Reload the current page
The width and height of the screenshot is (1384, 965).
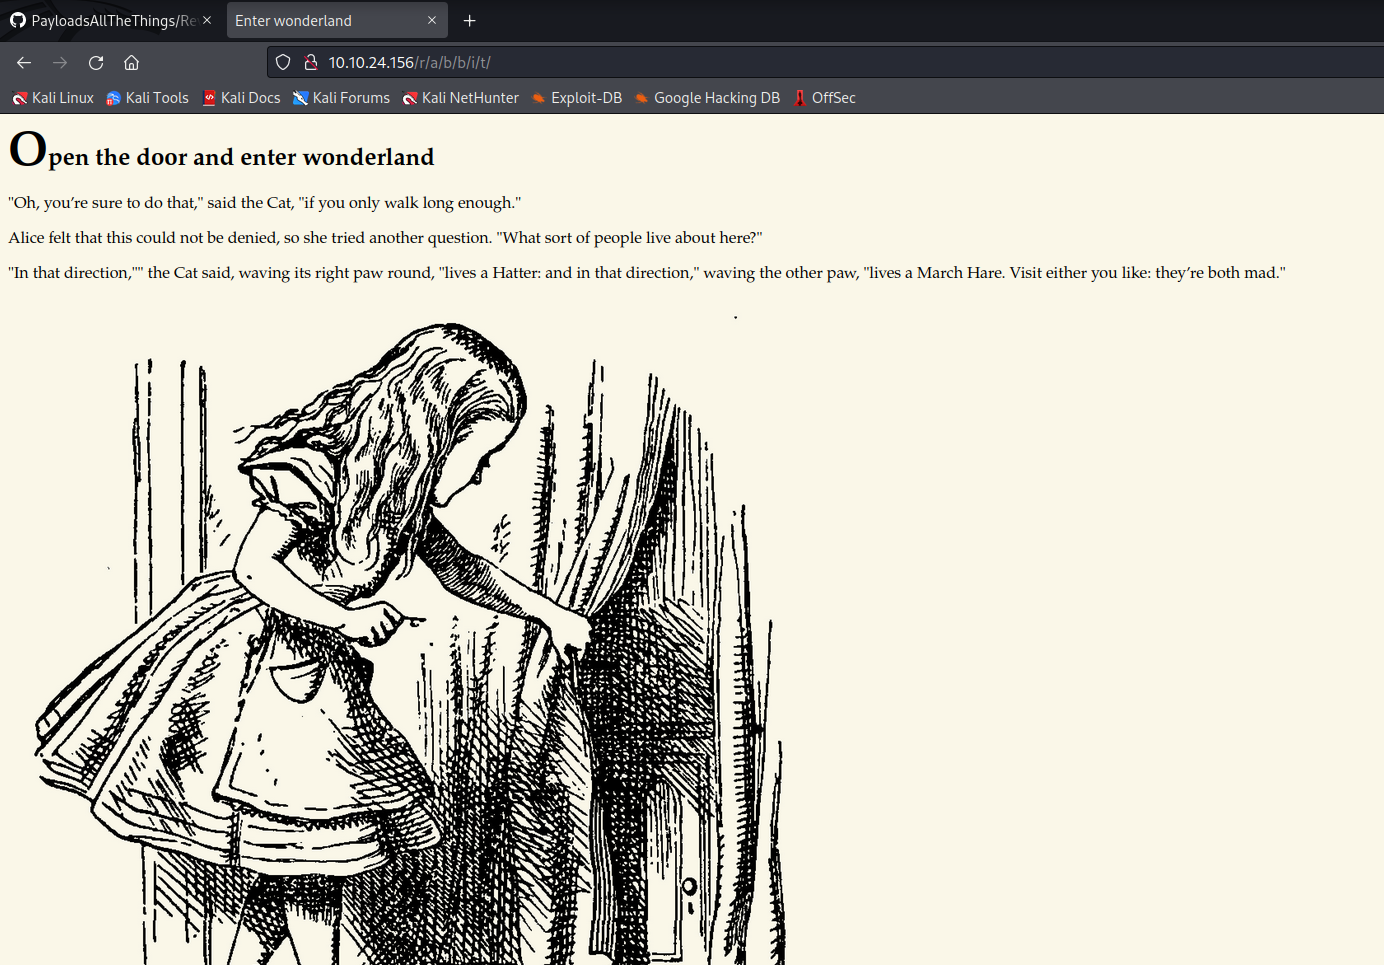(96, 62)
